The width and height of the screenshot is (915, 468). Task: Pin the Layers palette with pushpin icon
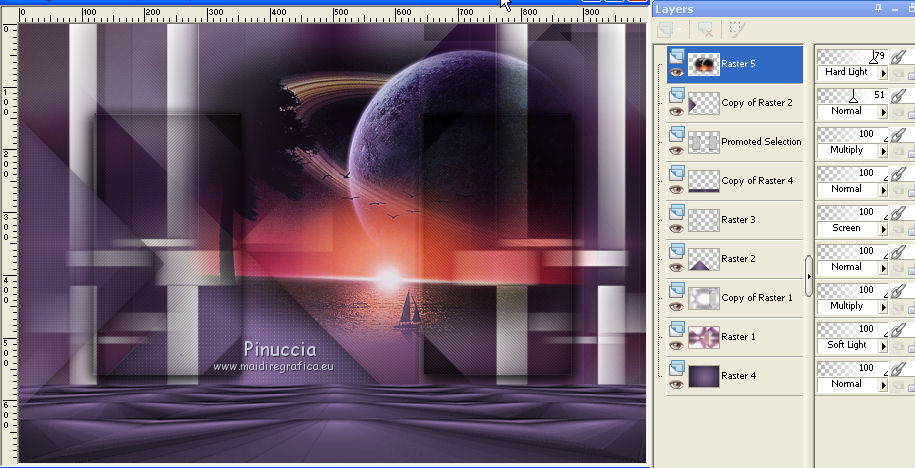[x=878, y=9]
